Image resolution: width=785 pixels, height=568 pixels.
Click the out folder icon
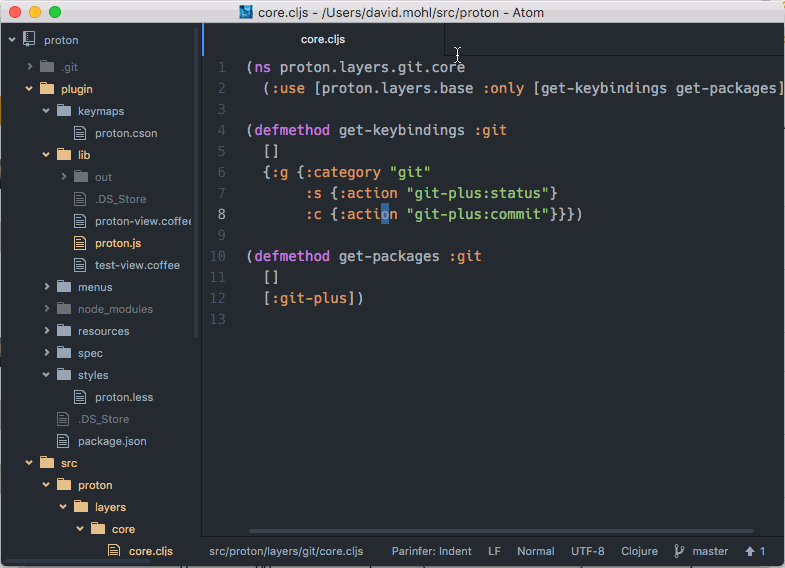tap(81, 177)
